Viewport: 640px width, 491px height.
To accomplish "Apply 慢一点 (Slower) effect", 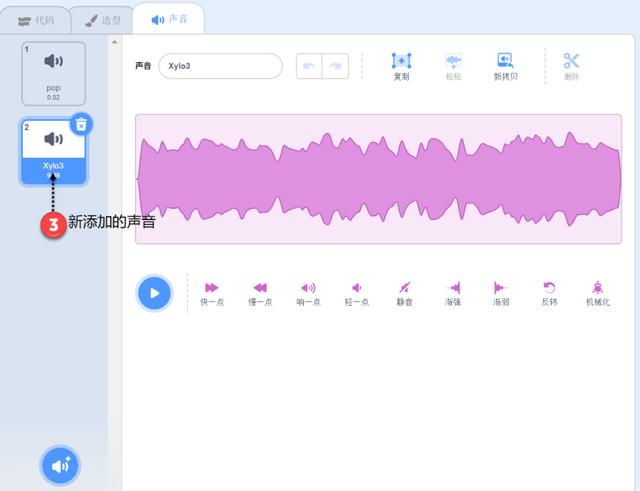I will pos(260,294).
